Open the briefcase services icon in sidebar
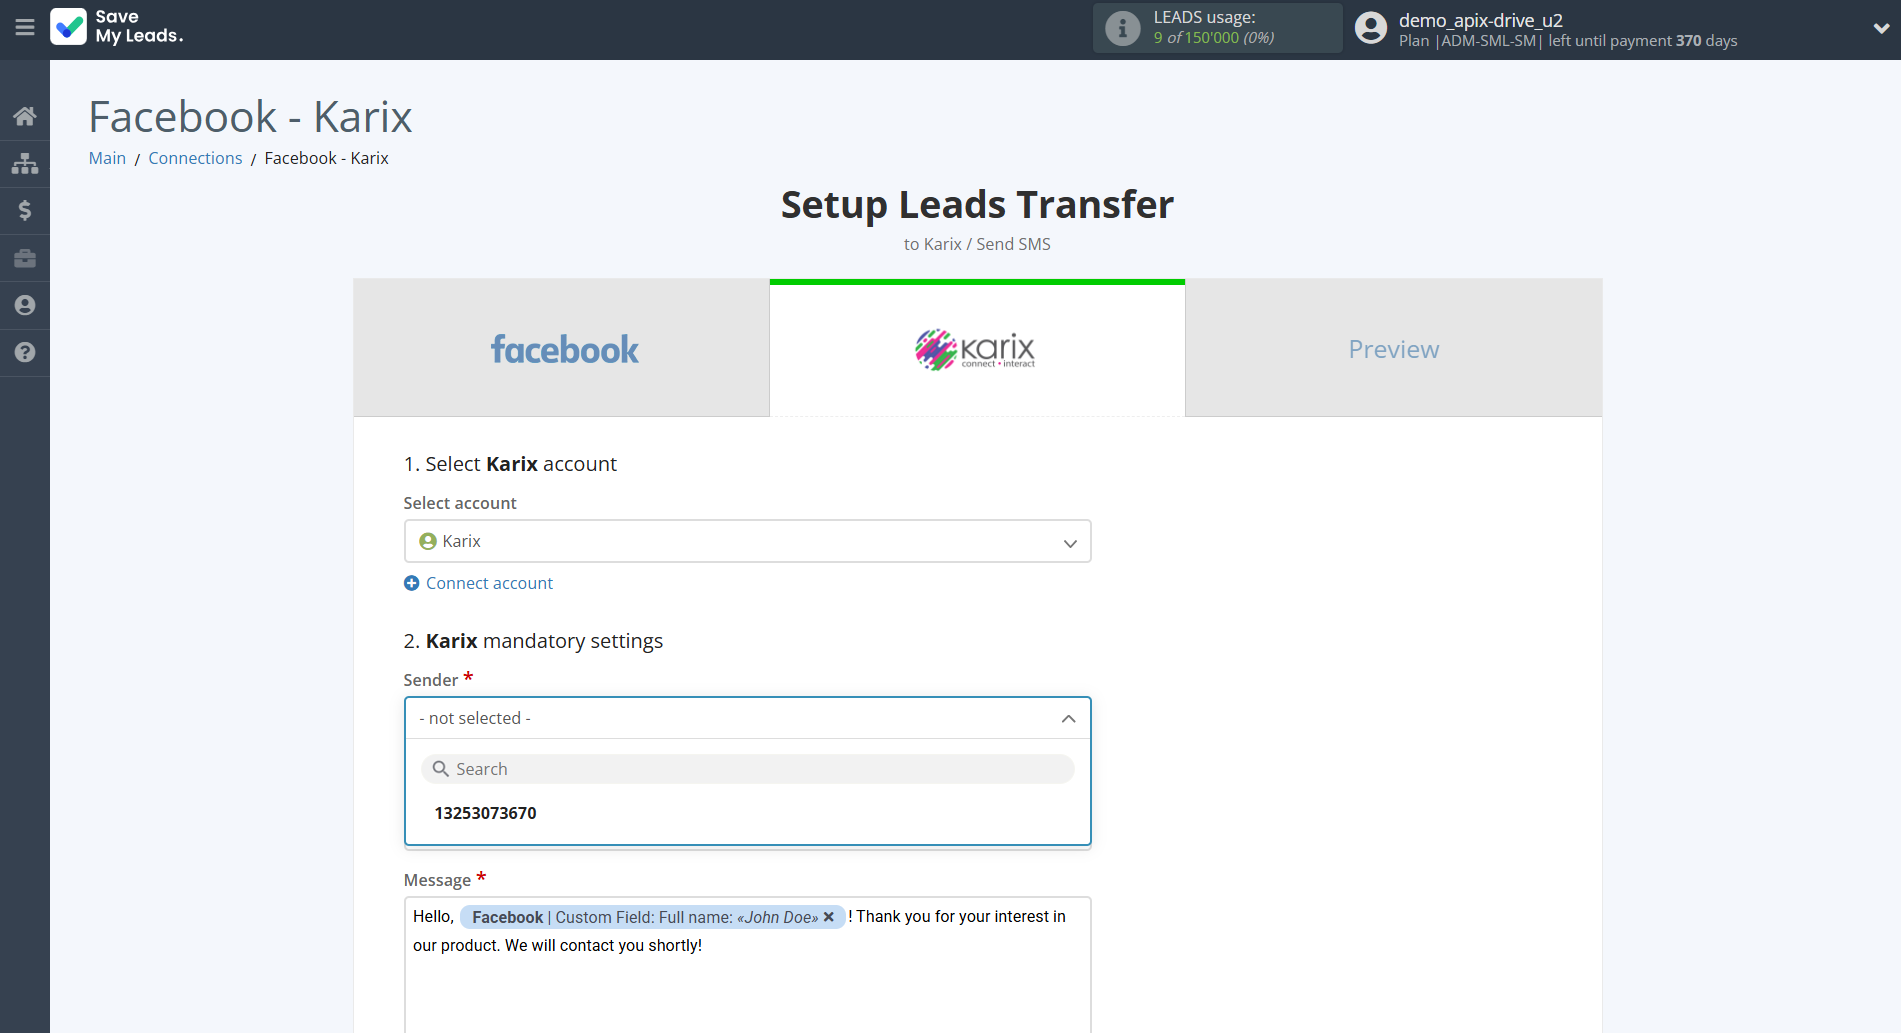The height and width of the screenshot is (1033, 1901). 24,257
